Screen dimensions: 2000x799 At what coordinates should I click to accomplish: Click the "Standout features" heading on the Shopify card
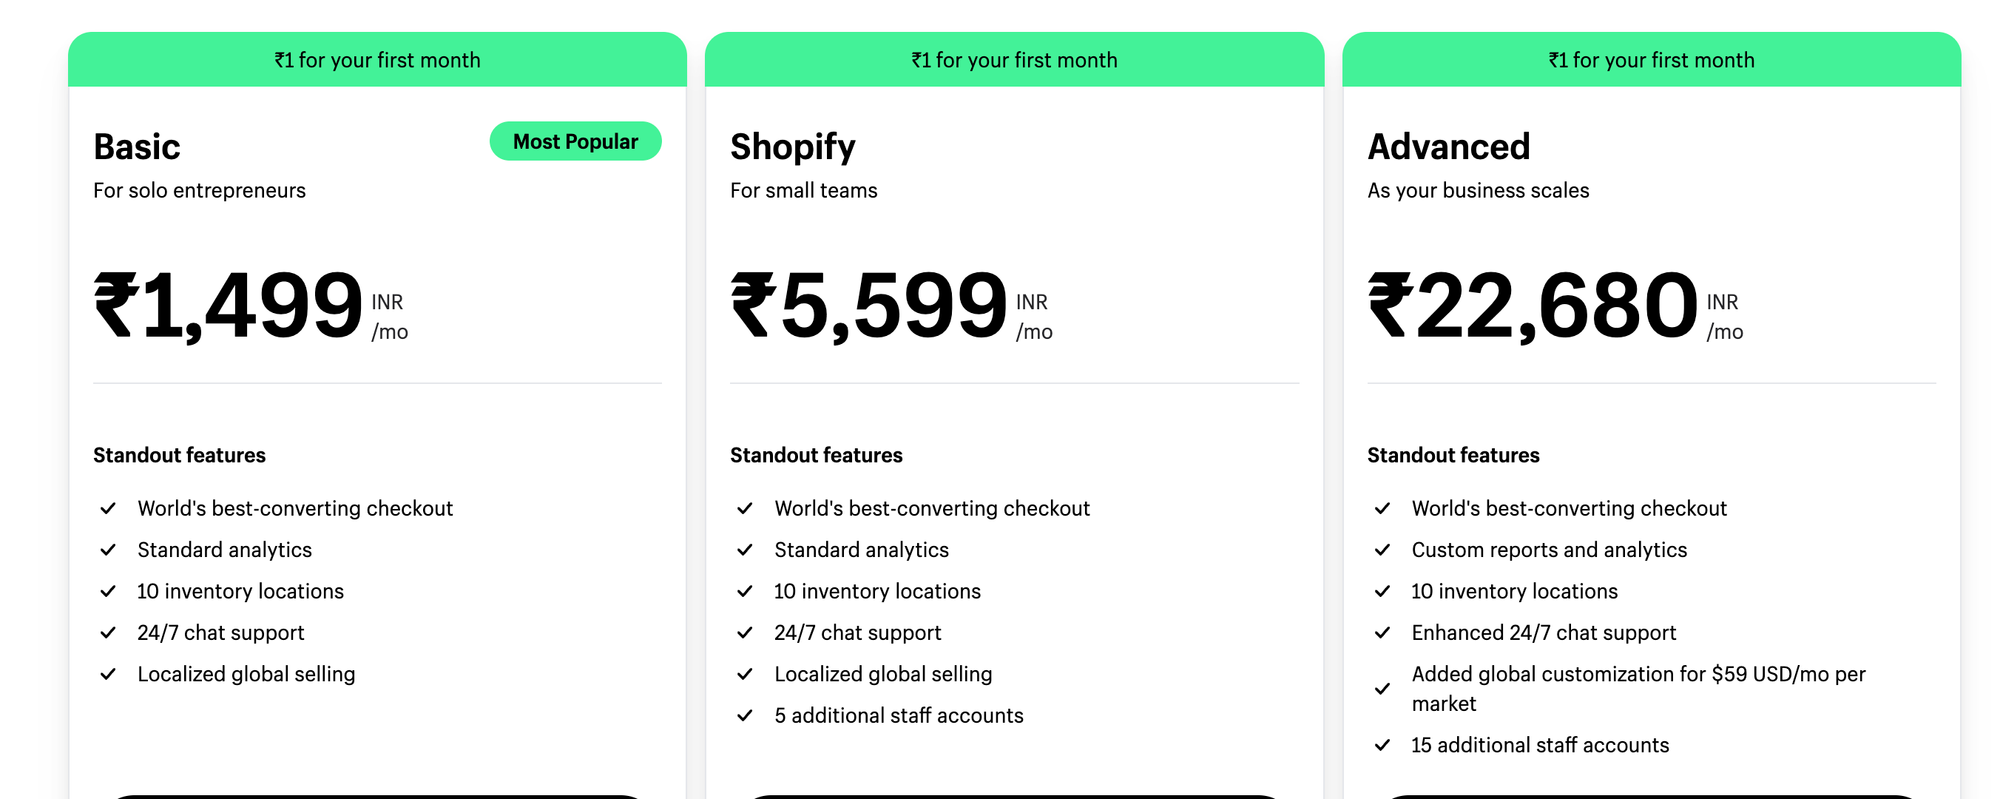[816, 455]
